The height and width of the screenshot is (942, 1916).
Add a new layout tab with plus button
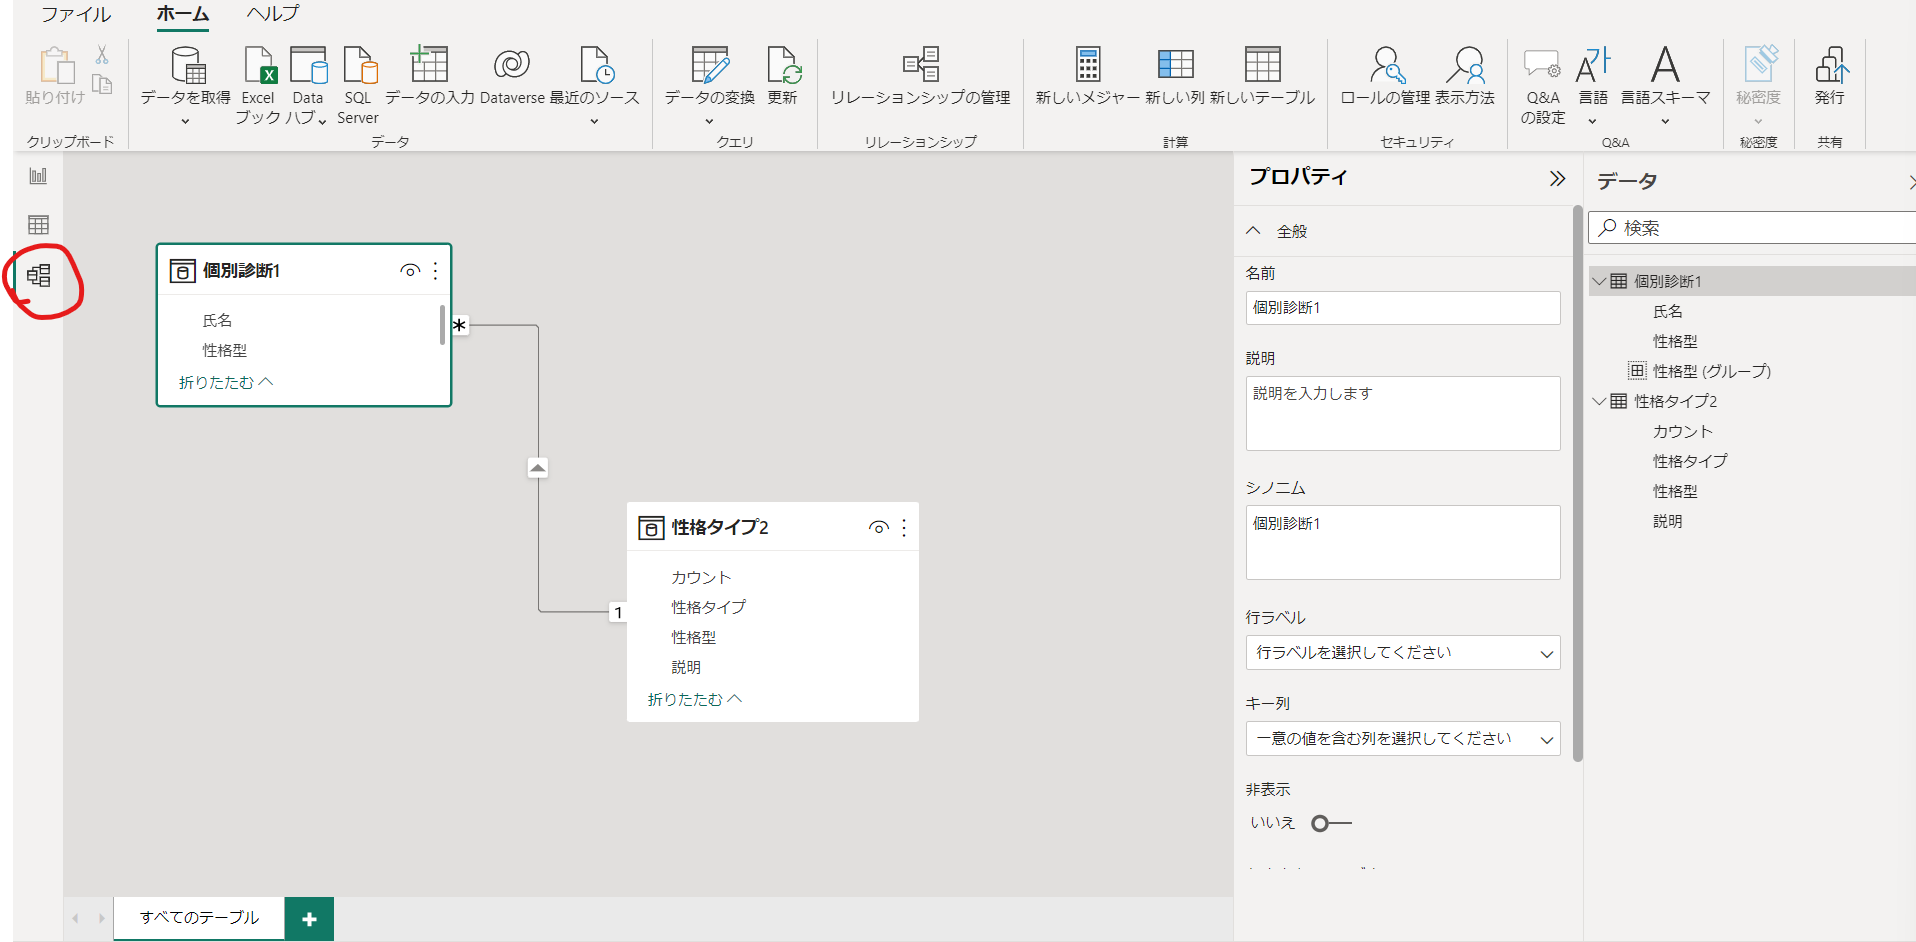click(x=309, y=919)
